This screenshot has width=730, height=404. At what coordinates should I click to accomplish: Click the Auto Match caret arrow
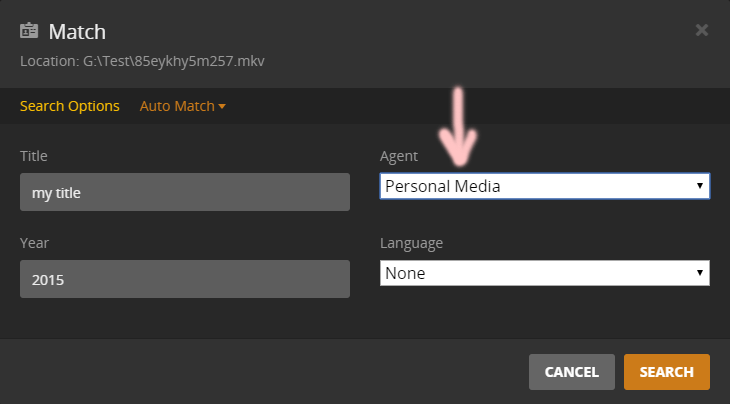coord(222,106)
